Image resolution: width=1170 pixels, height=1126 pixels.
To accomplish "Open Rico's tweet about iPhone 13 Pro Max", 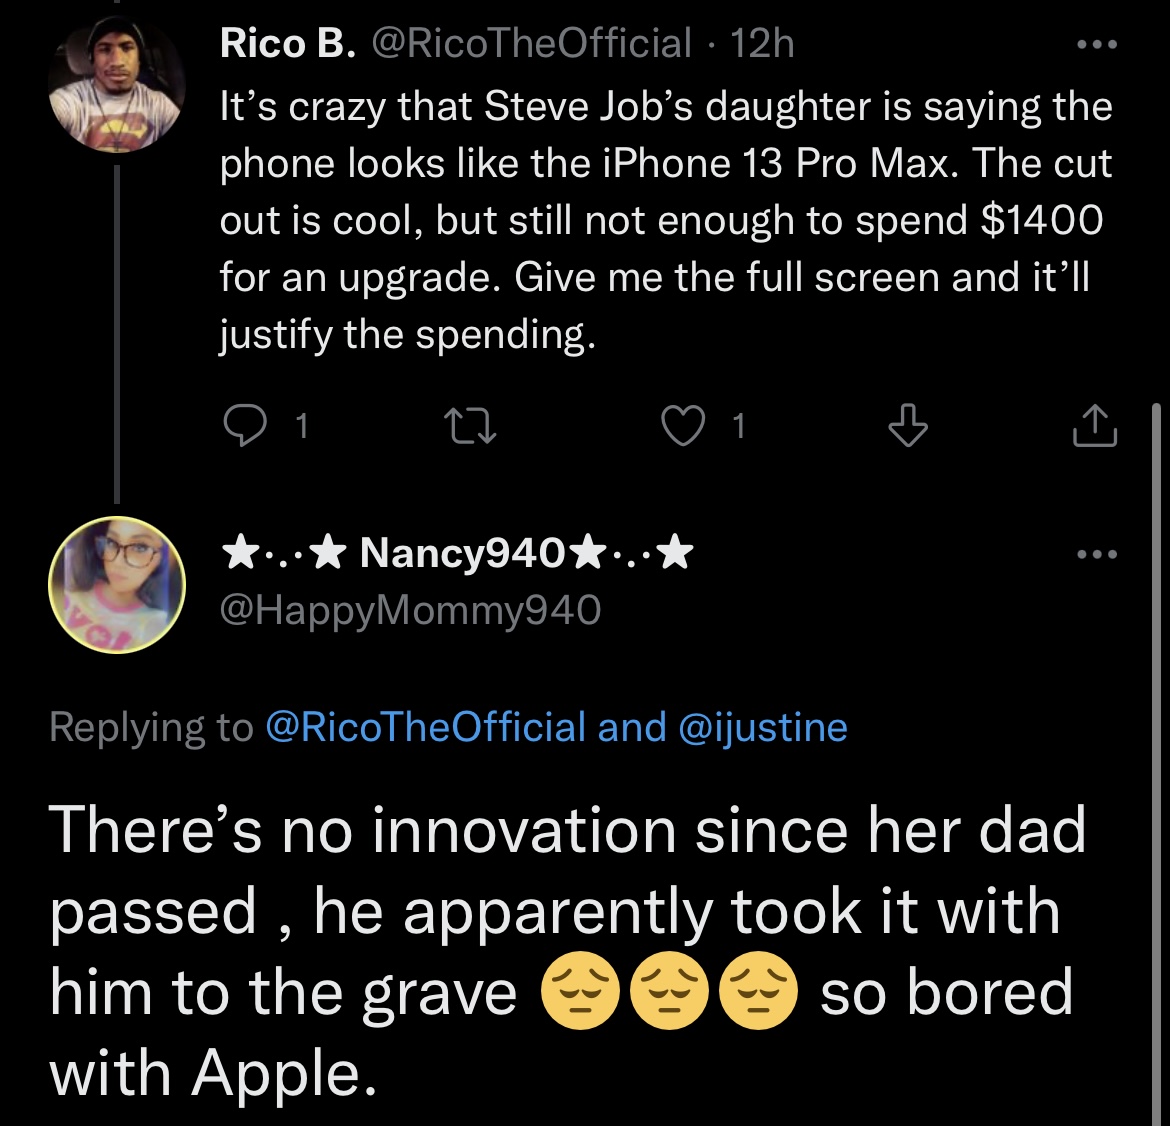I will coord(665,220).
